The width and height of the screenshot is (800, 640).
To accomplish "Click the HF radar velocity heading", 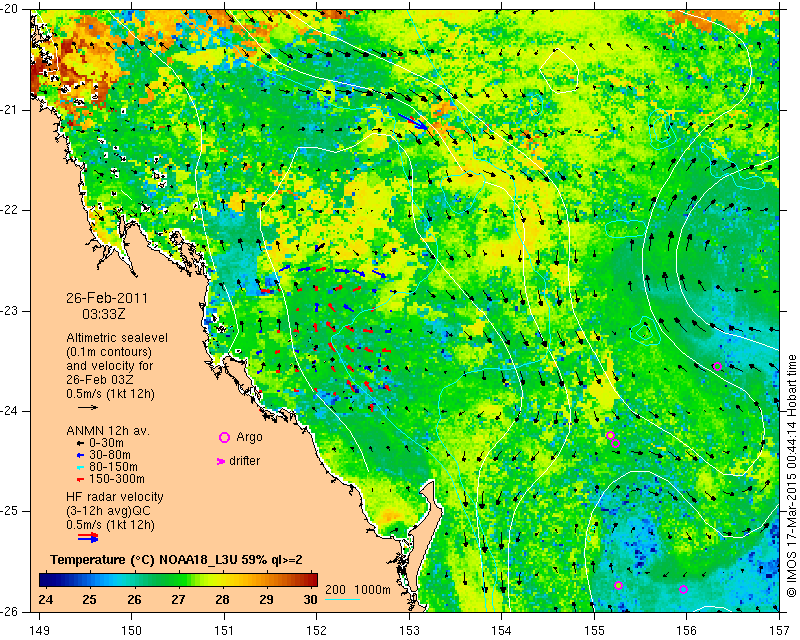I will click(115, 497).
